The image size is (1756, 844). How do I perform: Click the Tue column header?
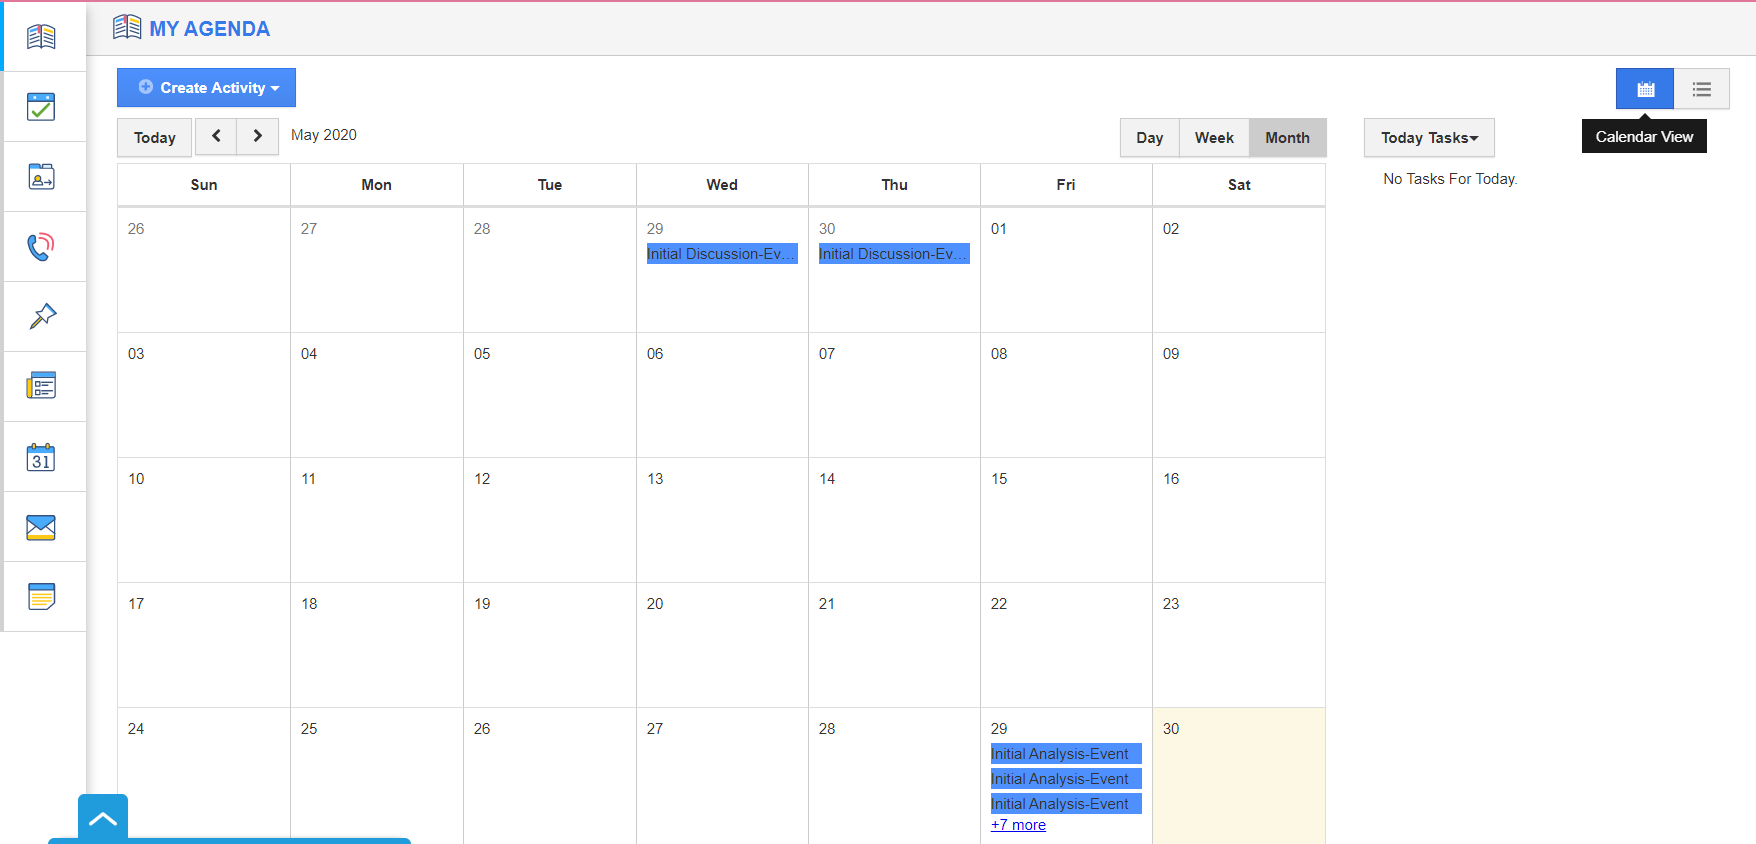(x=550, y=185)
